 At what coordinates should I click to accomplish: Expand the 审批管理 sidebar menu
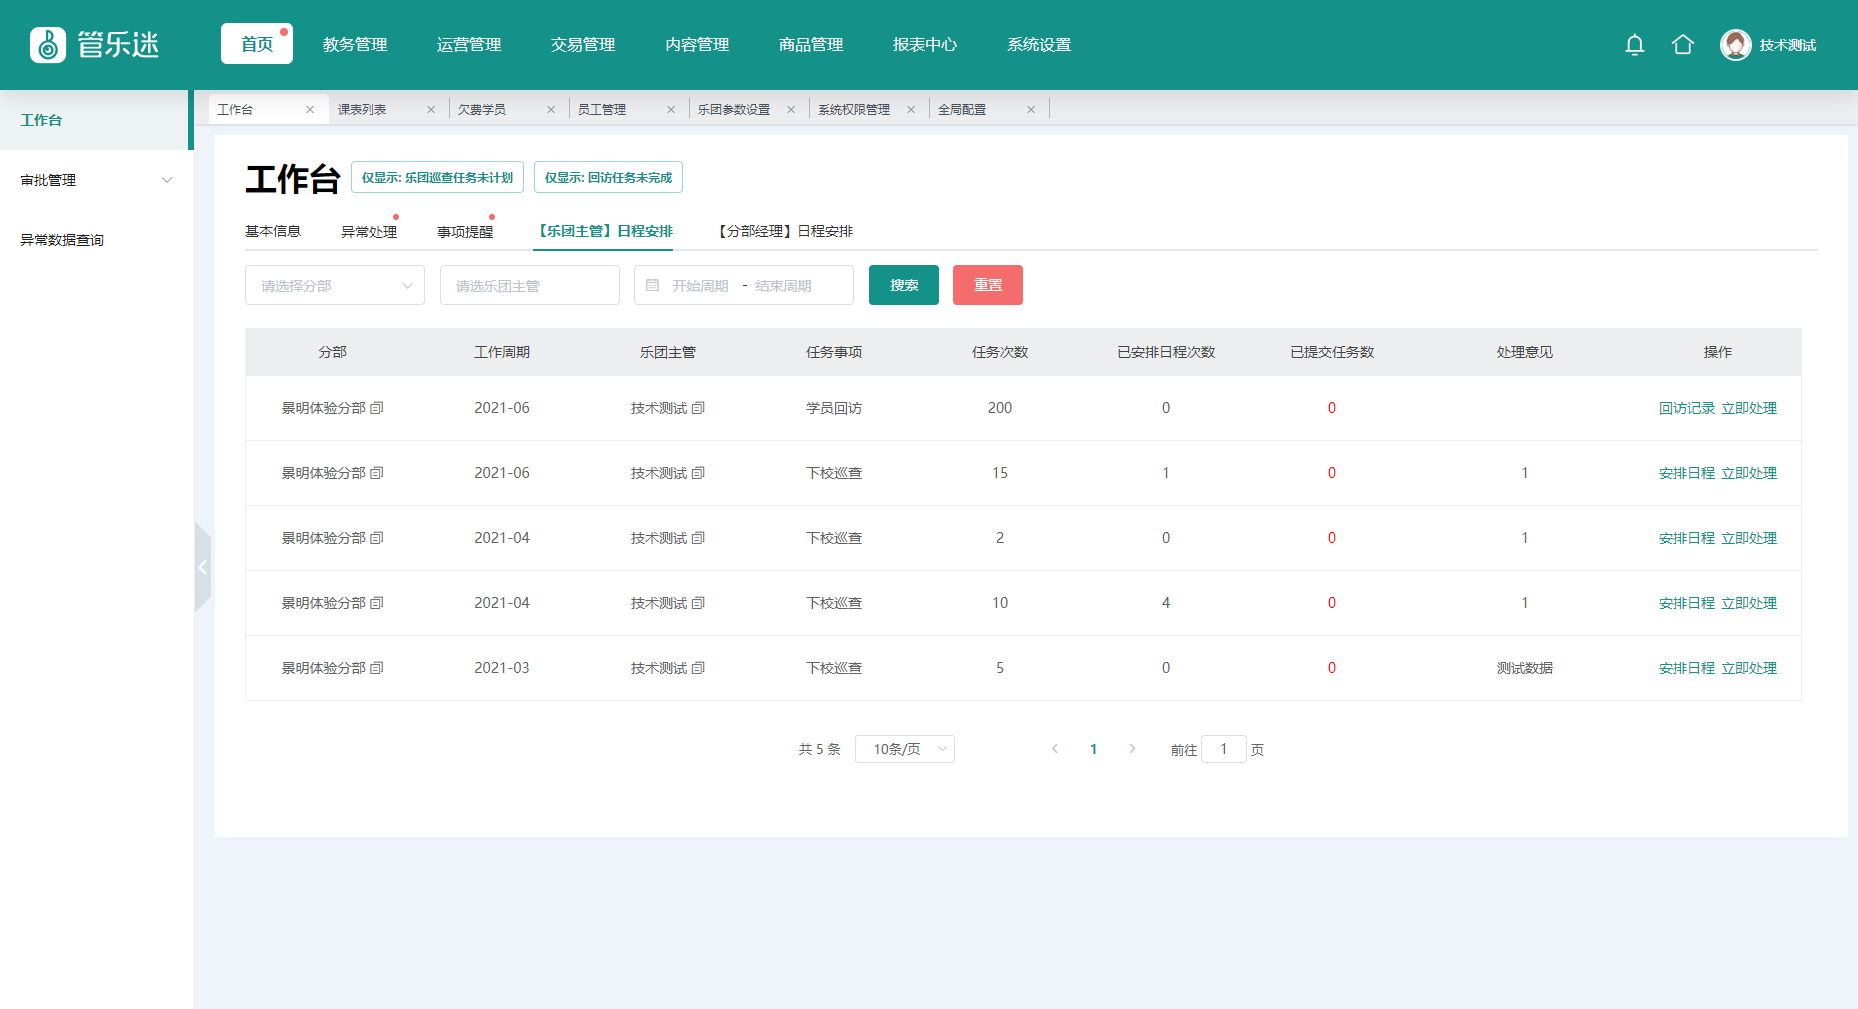click(96, 180)
